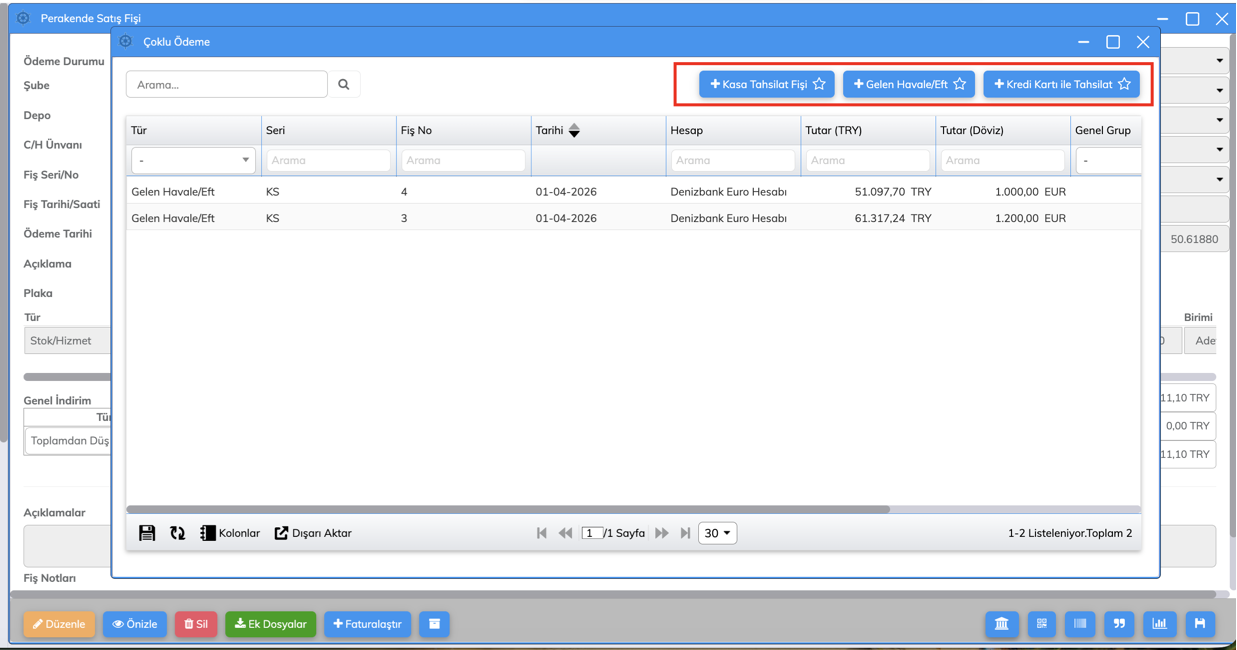Image resolution: width=1237 pixels, height=650 pixels.
Task: Click the Hesap column Arama filter field
Action: tap(733, 160)
